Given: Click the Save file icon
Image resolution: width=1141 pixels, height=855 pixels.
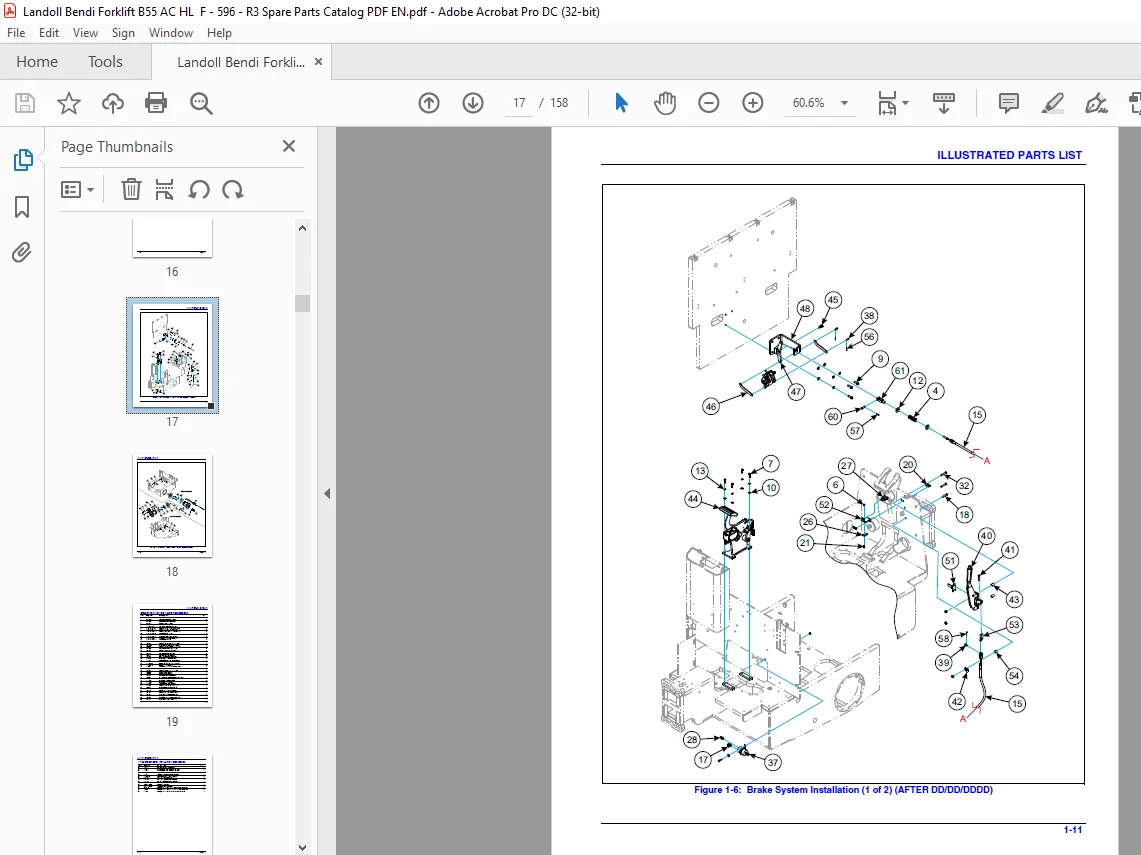Looking at the screenshot, I should (25, 103).
